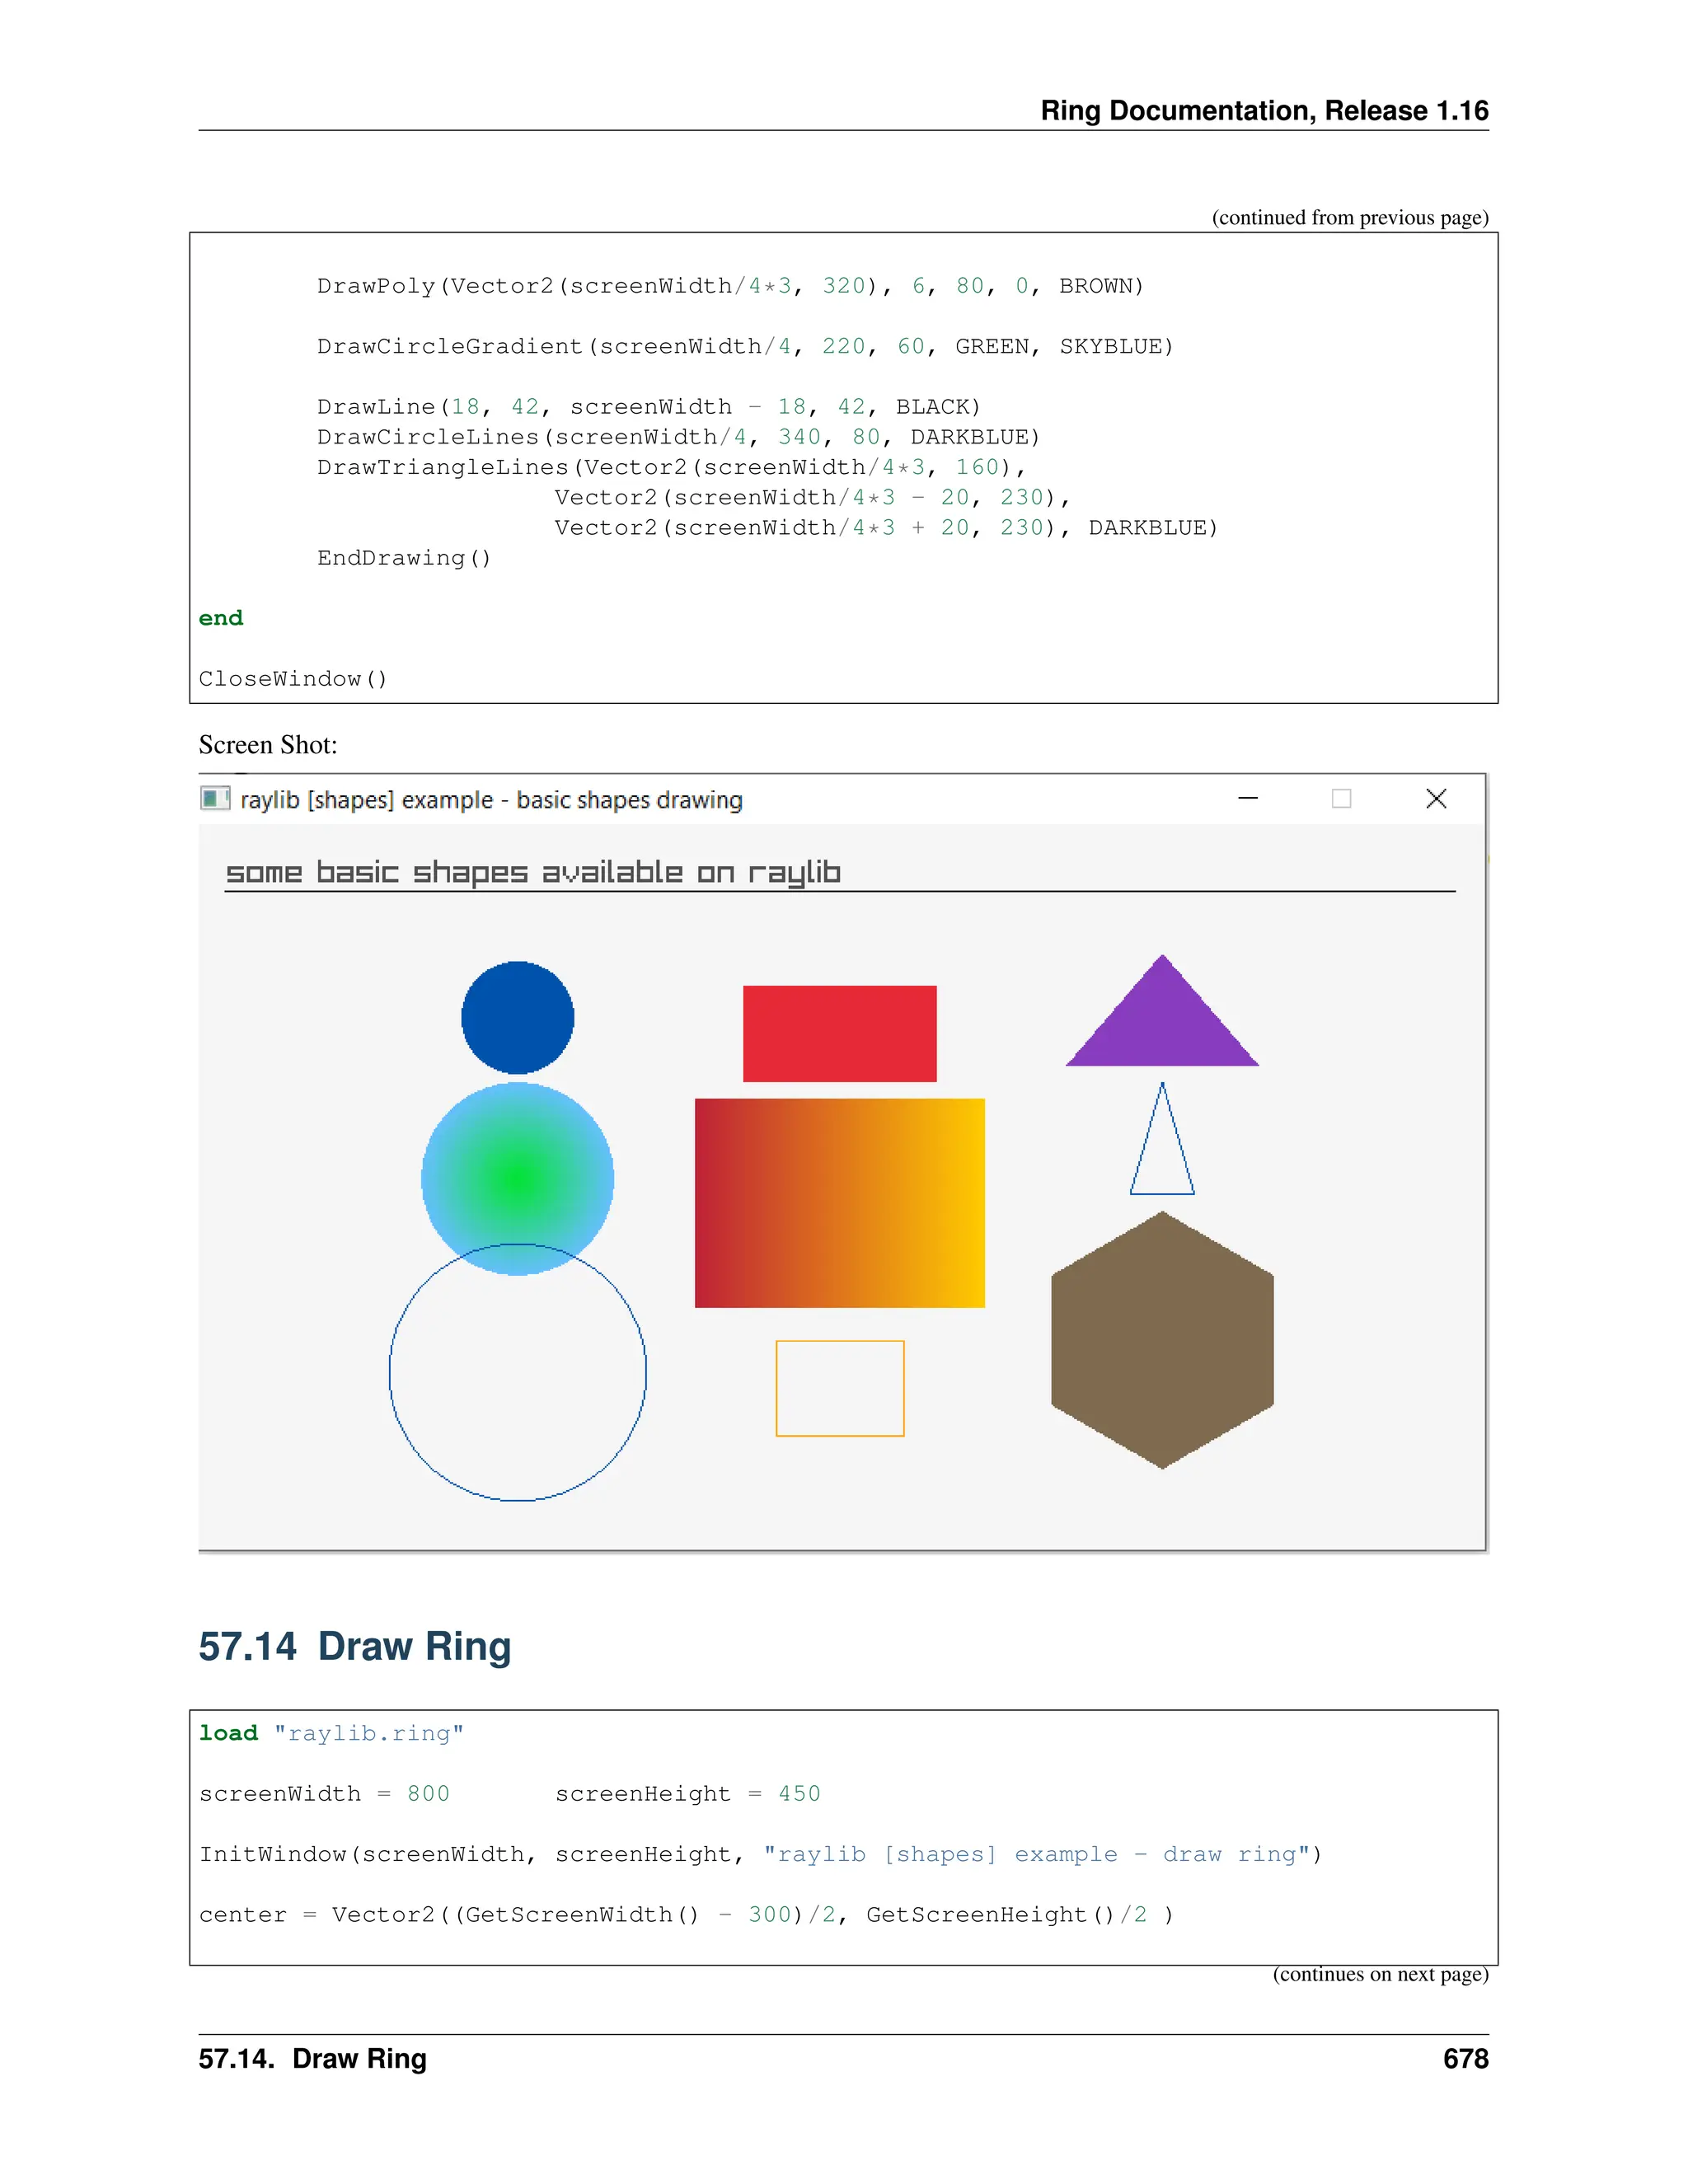Click the dark blue filled circle

(517, 1017)
